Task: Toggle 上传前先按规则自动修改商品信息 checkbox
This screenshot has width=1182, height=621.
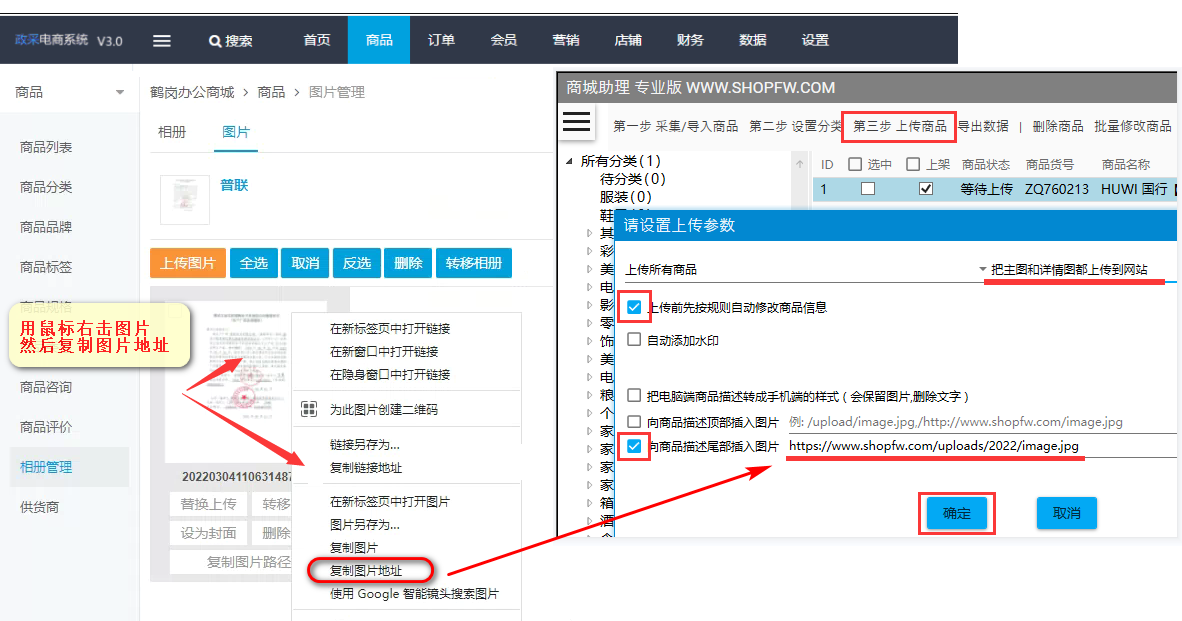Action: [x=634, y=307]
